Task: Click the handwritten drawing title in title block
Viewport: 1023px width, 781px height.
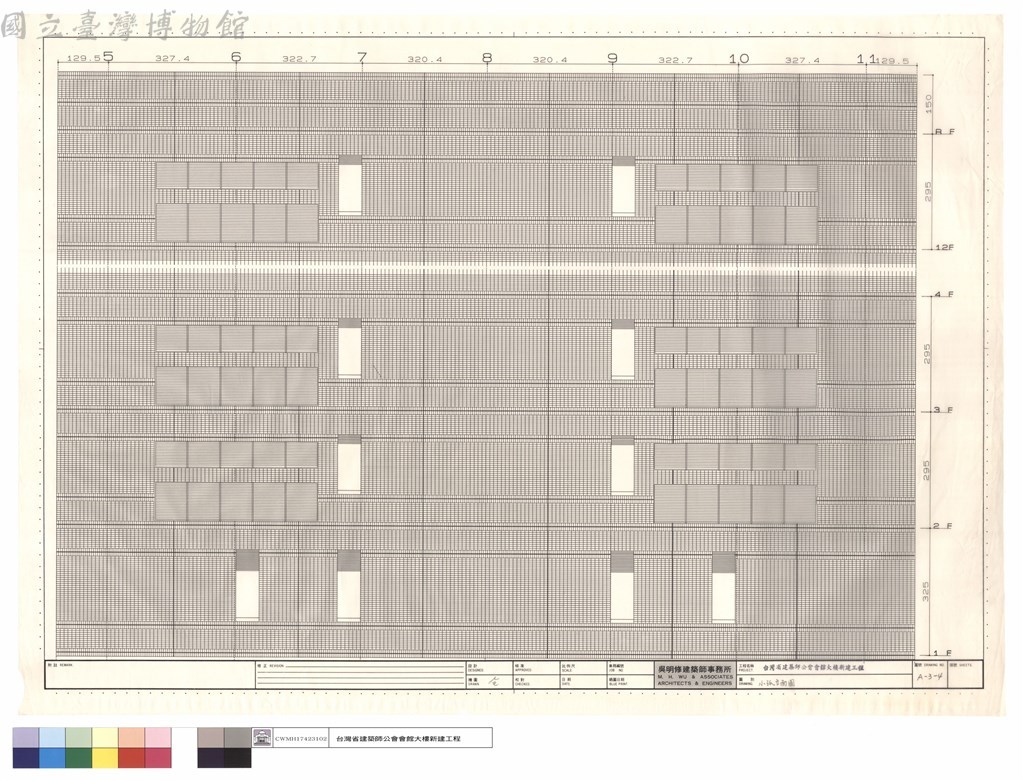Action: 776,681
